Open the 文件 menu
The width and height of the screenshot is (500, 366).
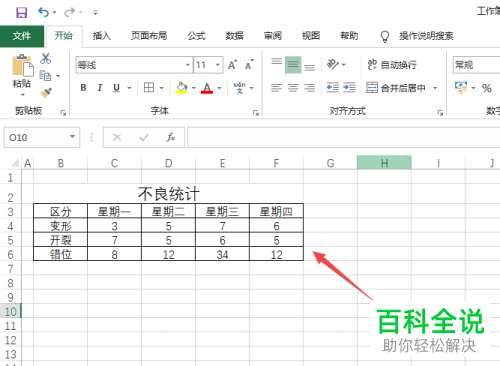[22, 36]
